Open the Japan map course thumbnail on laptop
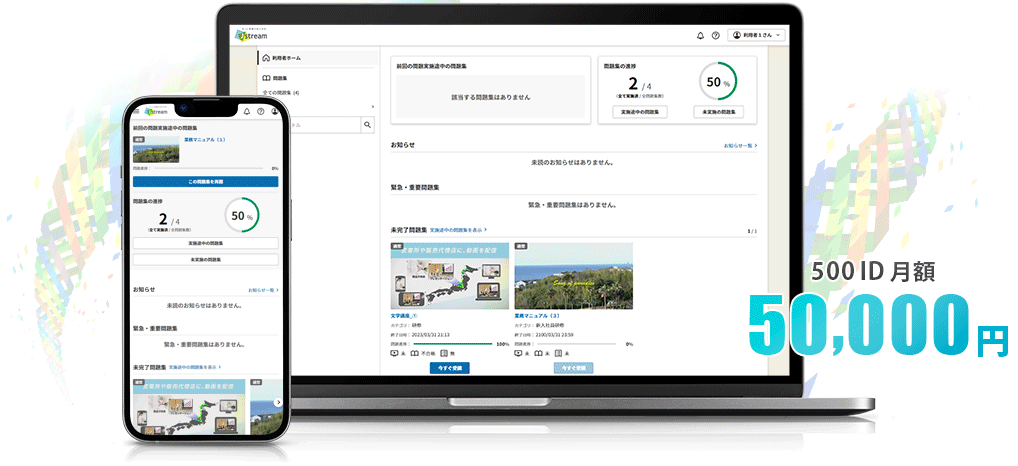The image size is (1018, 466). tap(449, 276)
